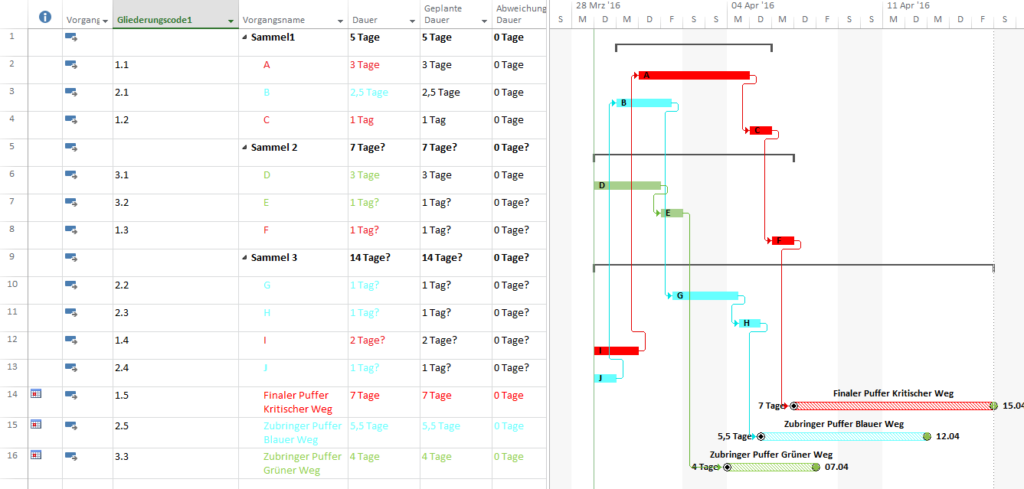Click the calendar constraint icon in row 14

[37, 394]
